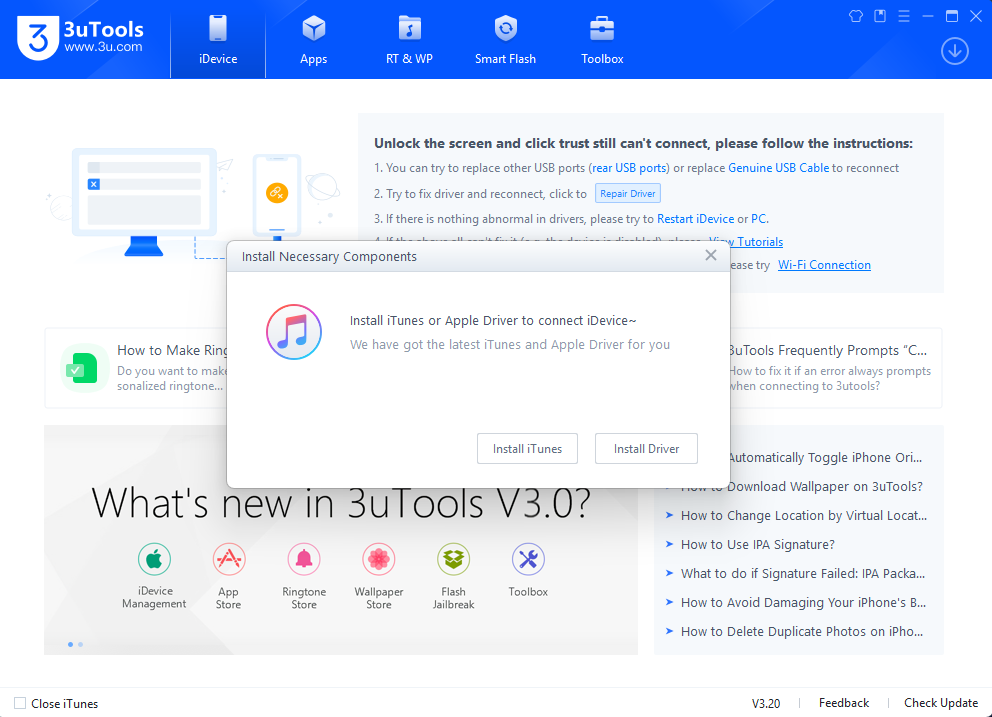
Task: Open the Toolbox tab in header
Action: pyautogui.click(x=602, y=40)
